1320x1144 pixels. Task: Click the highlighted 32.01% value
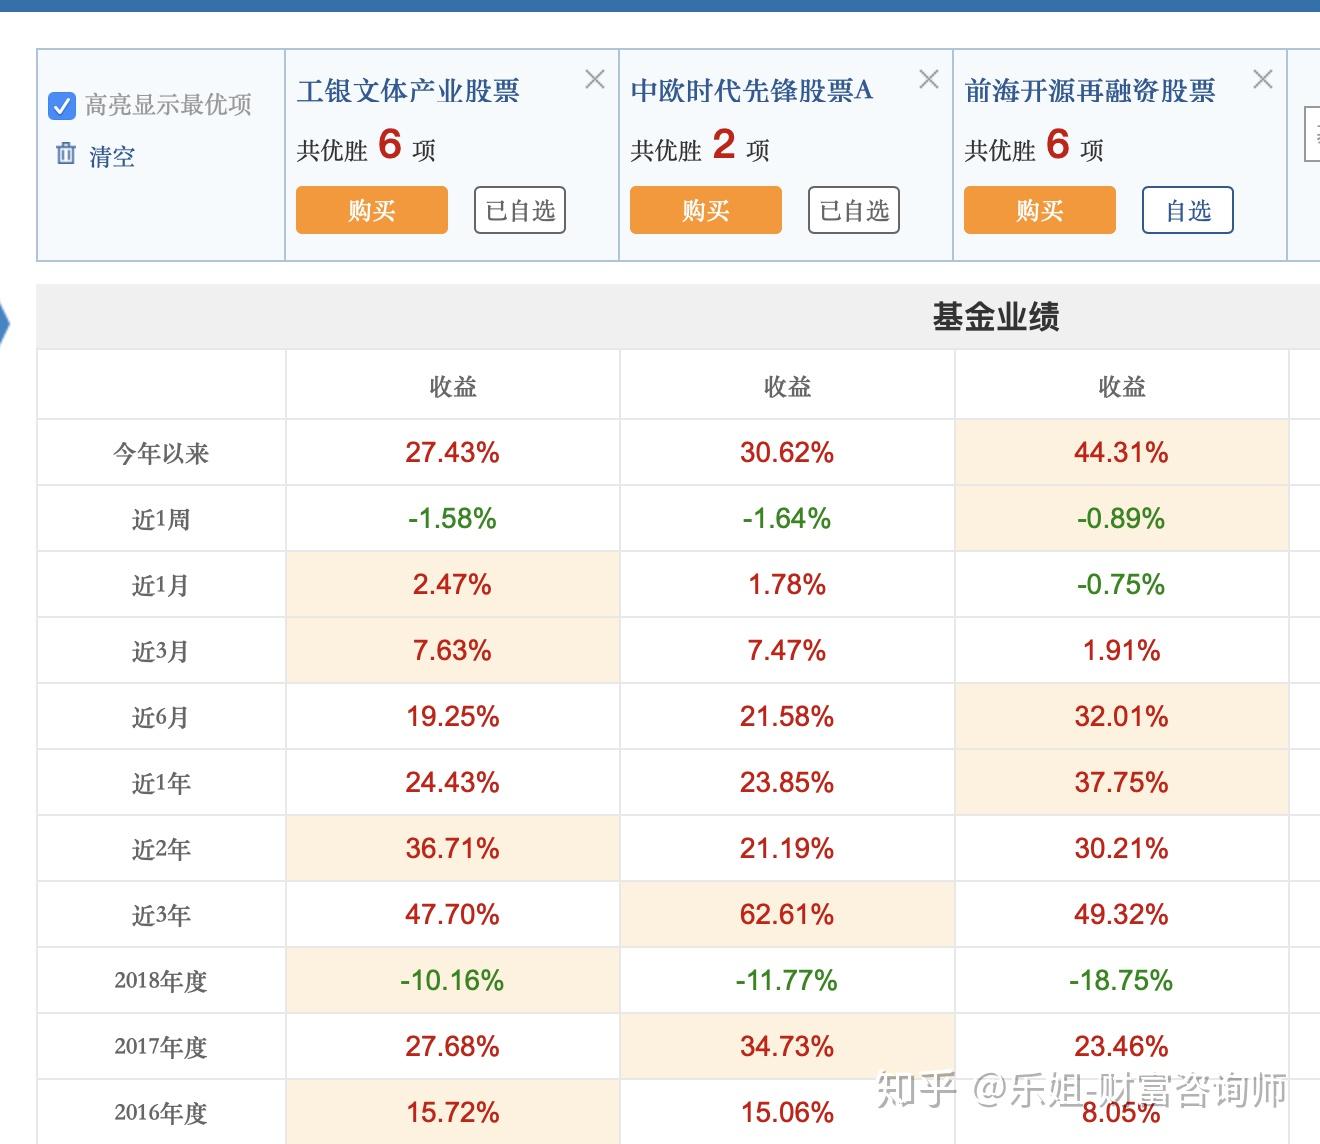pos(1121,716)
